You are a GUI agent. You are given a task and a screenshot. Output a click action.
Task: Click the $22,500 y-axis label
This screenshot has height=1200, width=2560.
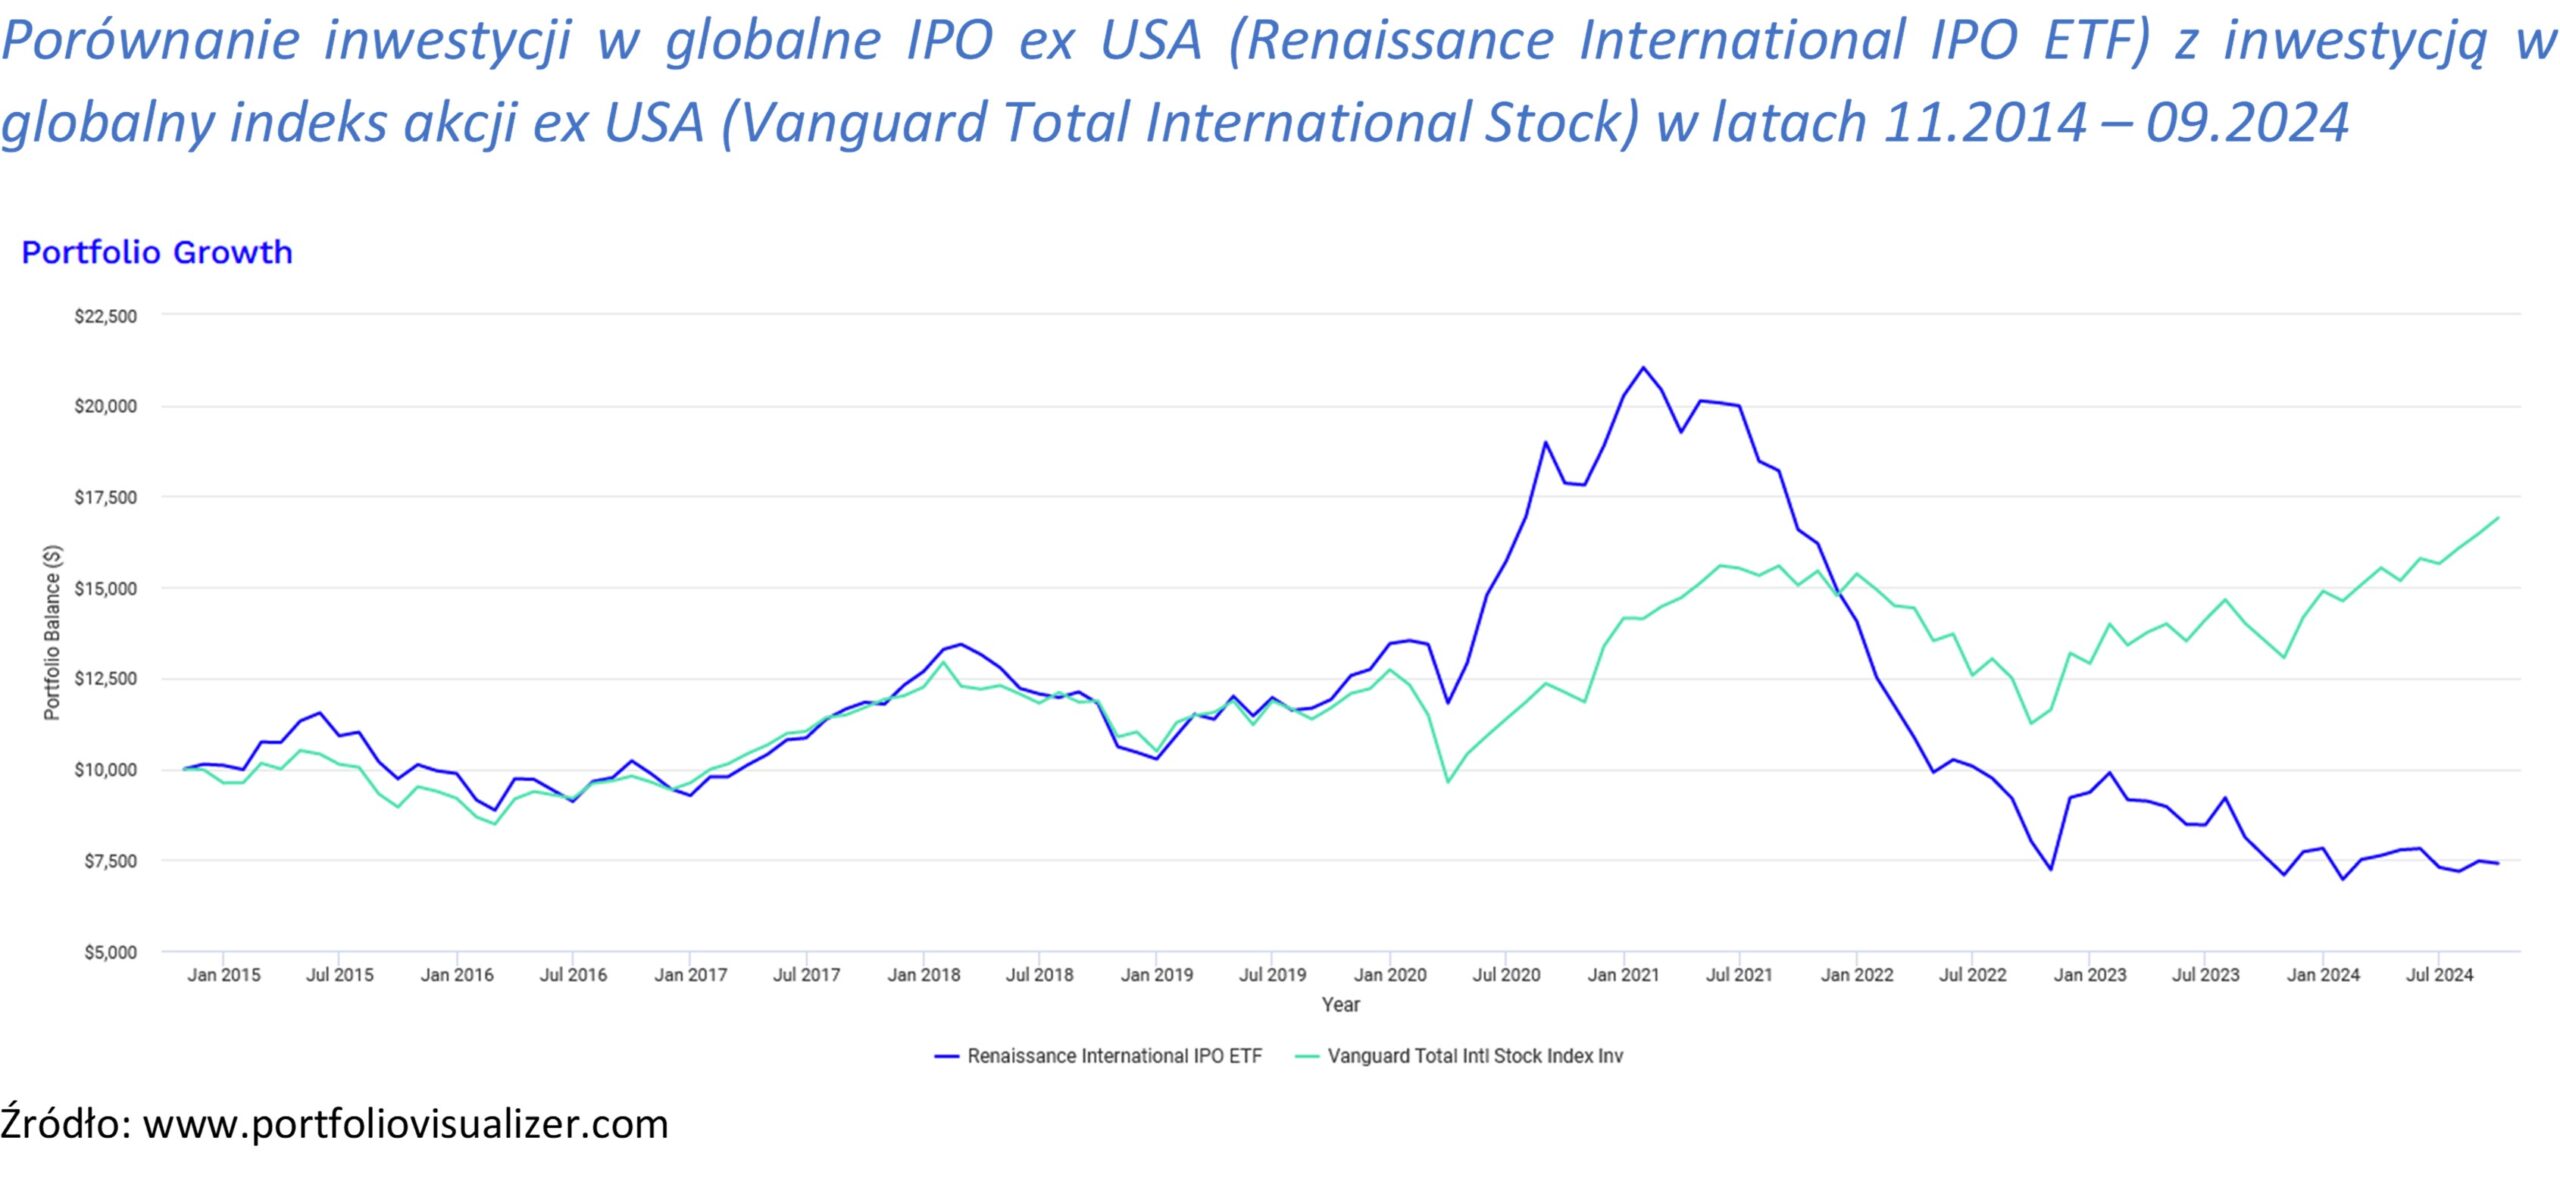coord(105,316)
